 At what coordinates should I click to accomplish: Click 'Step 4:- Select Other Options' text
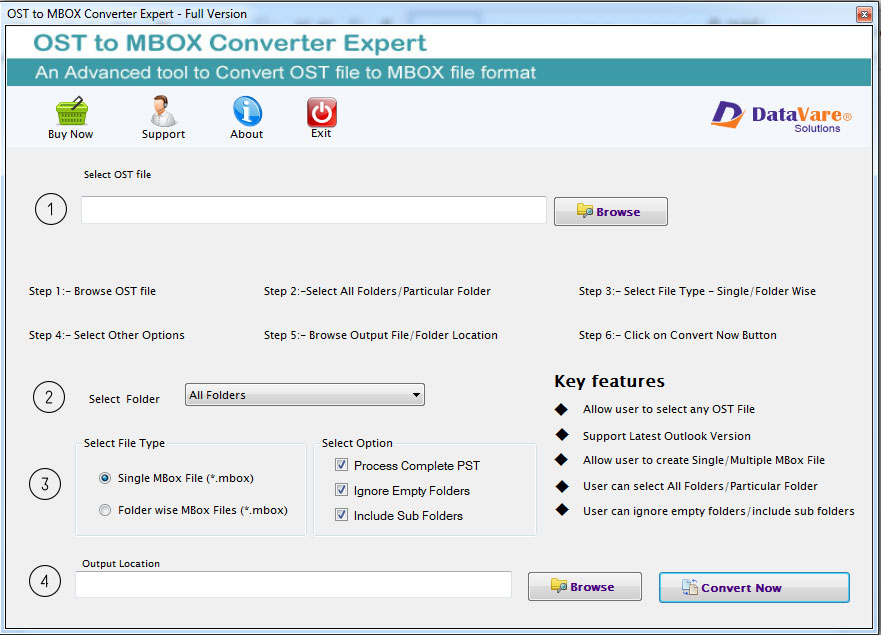pyautogui.click(x=107, y=335)
